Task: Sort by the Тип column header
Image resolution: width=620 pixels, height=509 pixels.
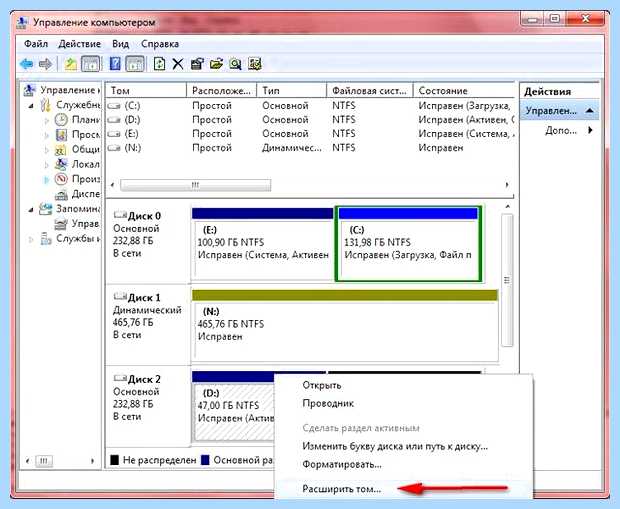Action: coord(292,91)
